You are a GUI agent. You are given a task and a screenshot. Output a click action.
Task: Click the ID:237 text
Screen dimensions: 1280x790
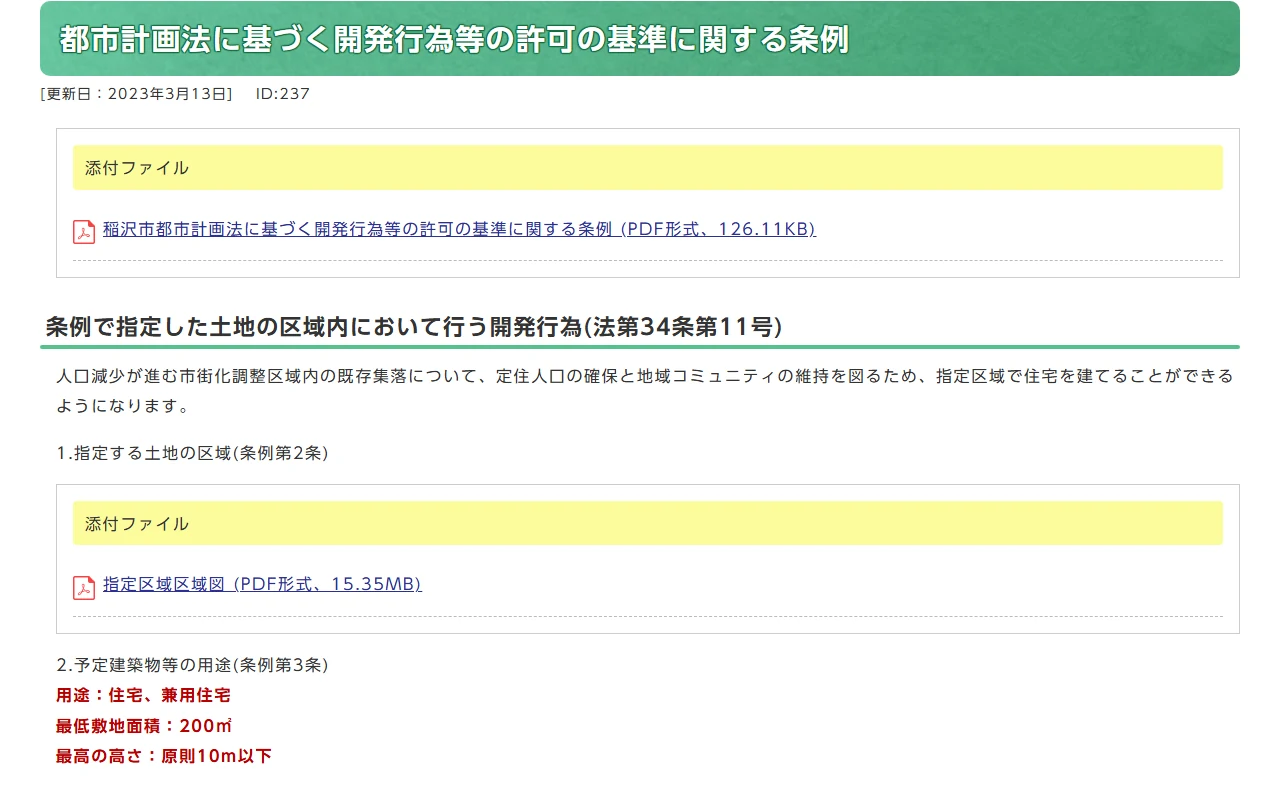point(283,94)
